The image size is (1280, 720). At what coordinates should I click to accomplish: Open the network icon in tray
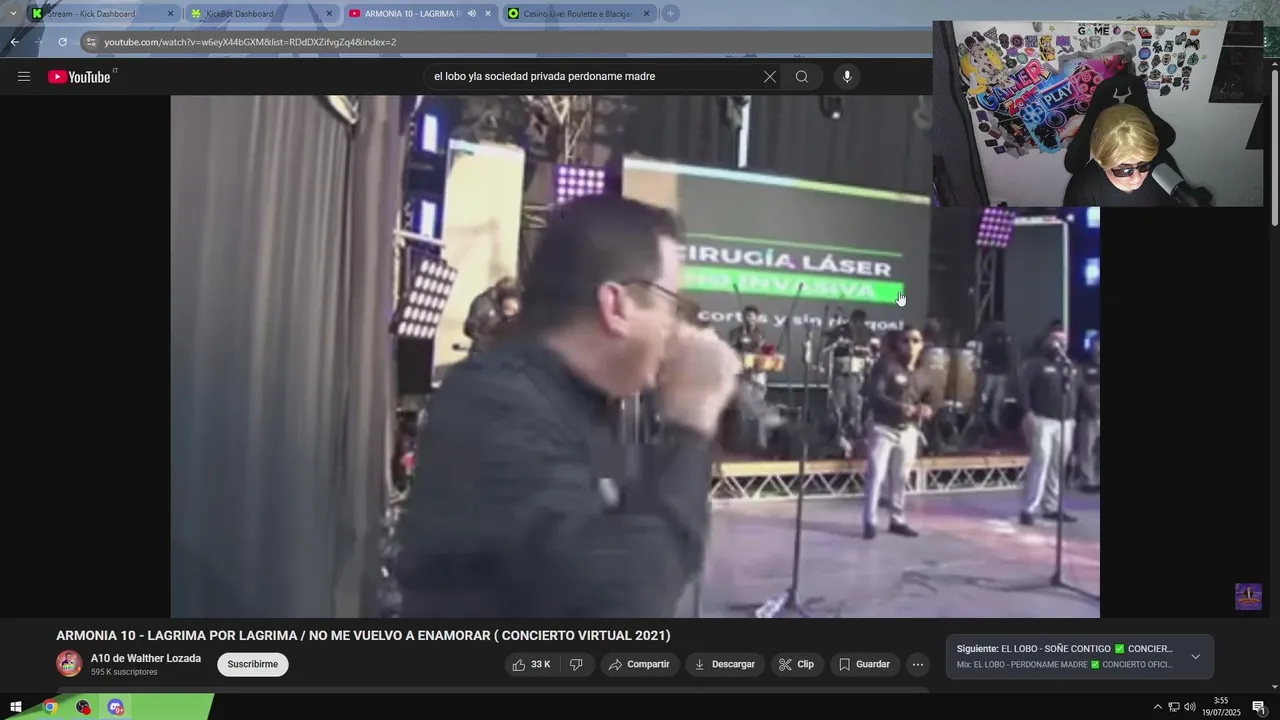1174,707
